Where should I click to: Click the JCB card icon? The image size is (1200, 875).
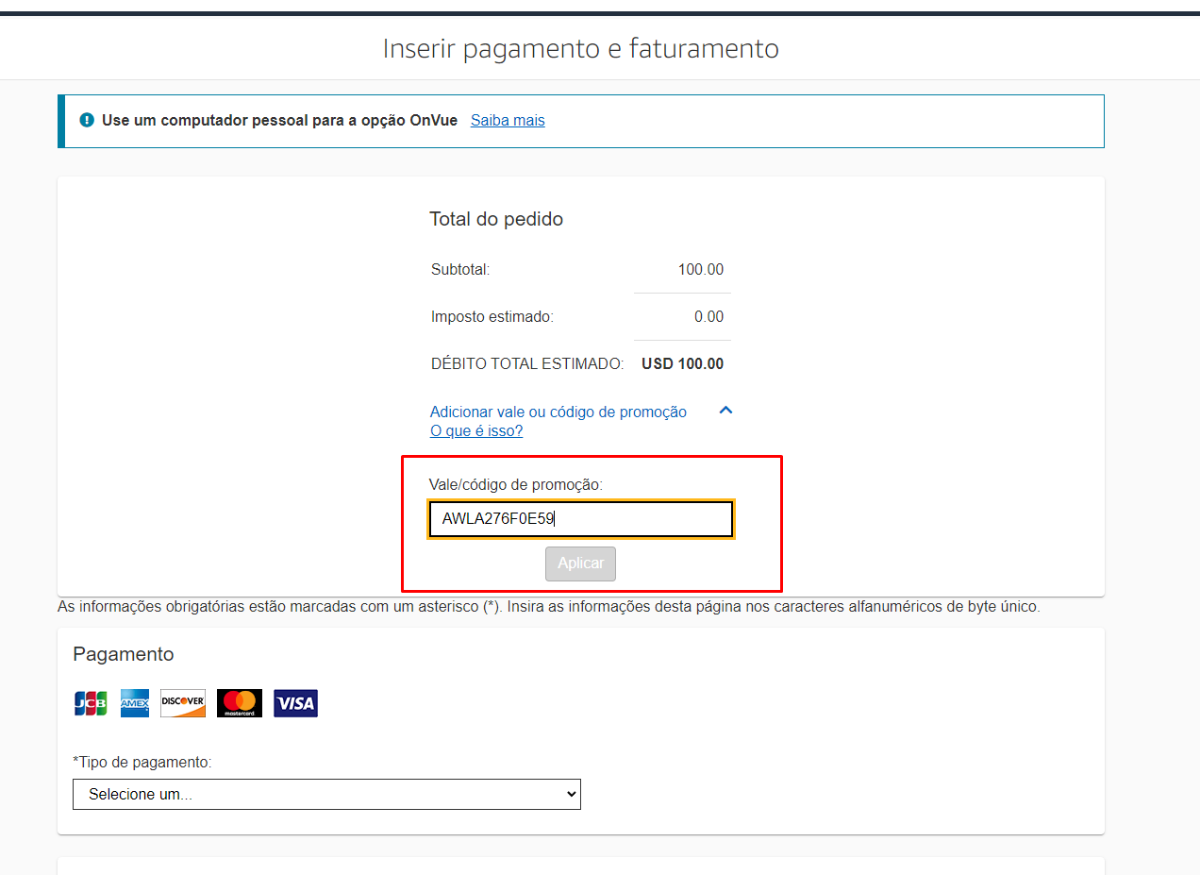tap(90, 703)
